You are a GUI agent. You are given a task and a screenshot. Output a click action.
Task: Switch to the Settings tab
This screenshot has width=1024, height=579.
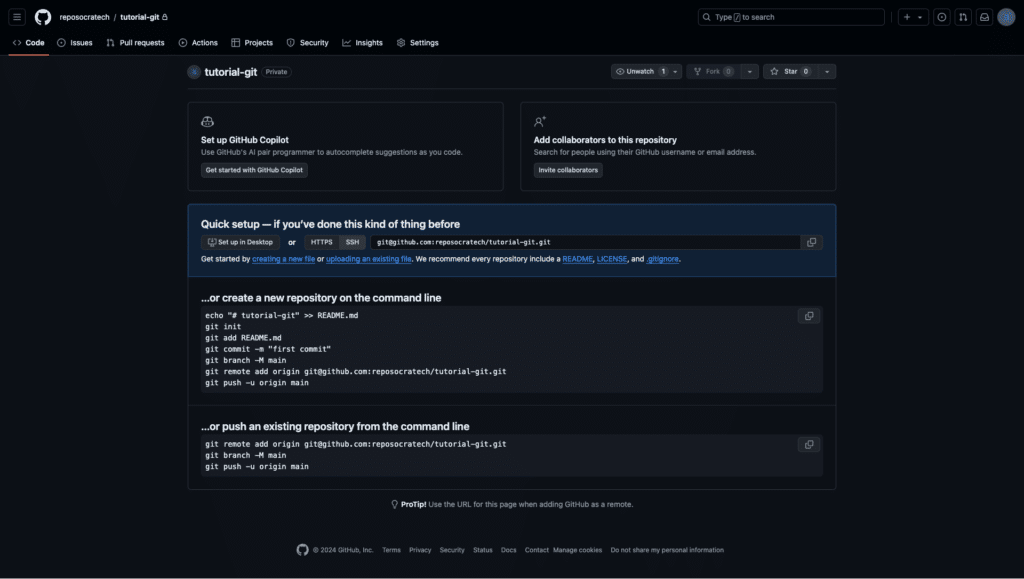[x=417, y=42]
